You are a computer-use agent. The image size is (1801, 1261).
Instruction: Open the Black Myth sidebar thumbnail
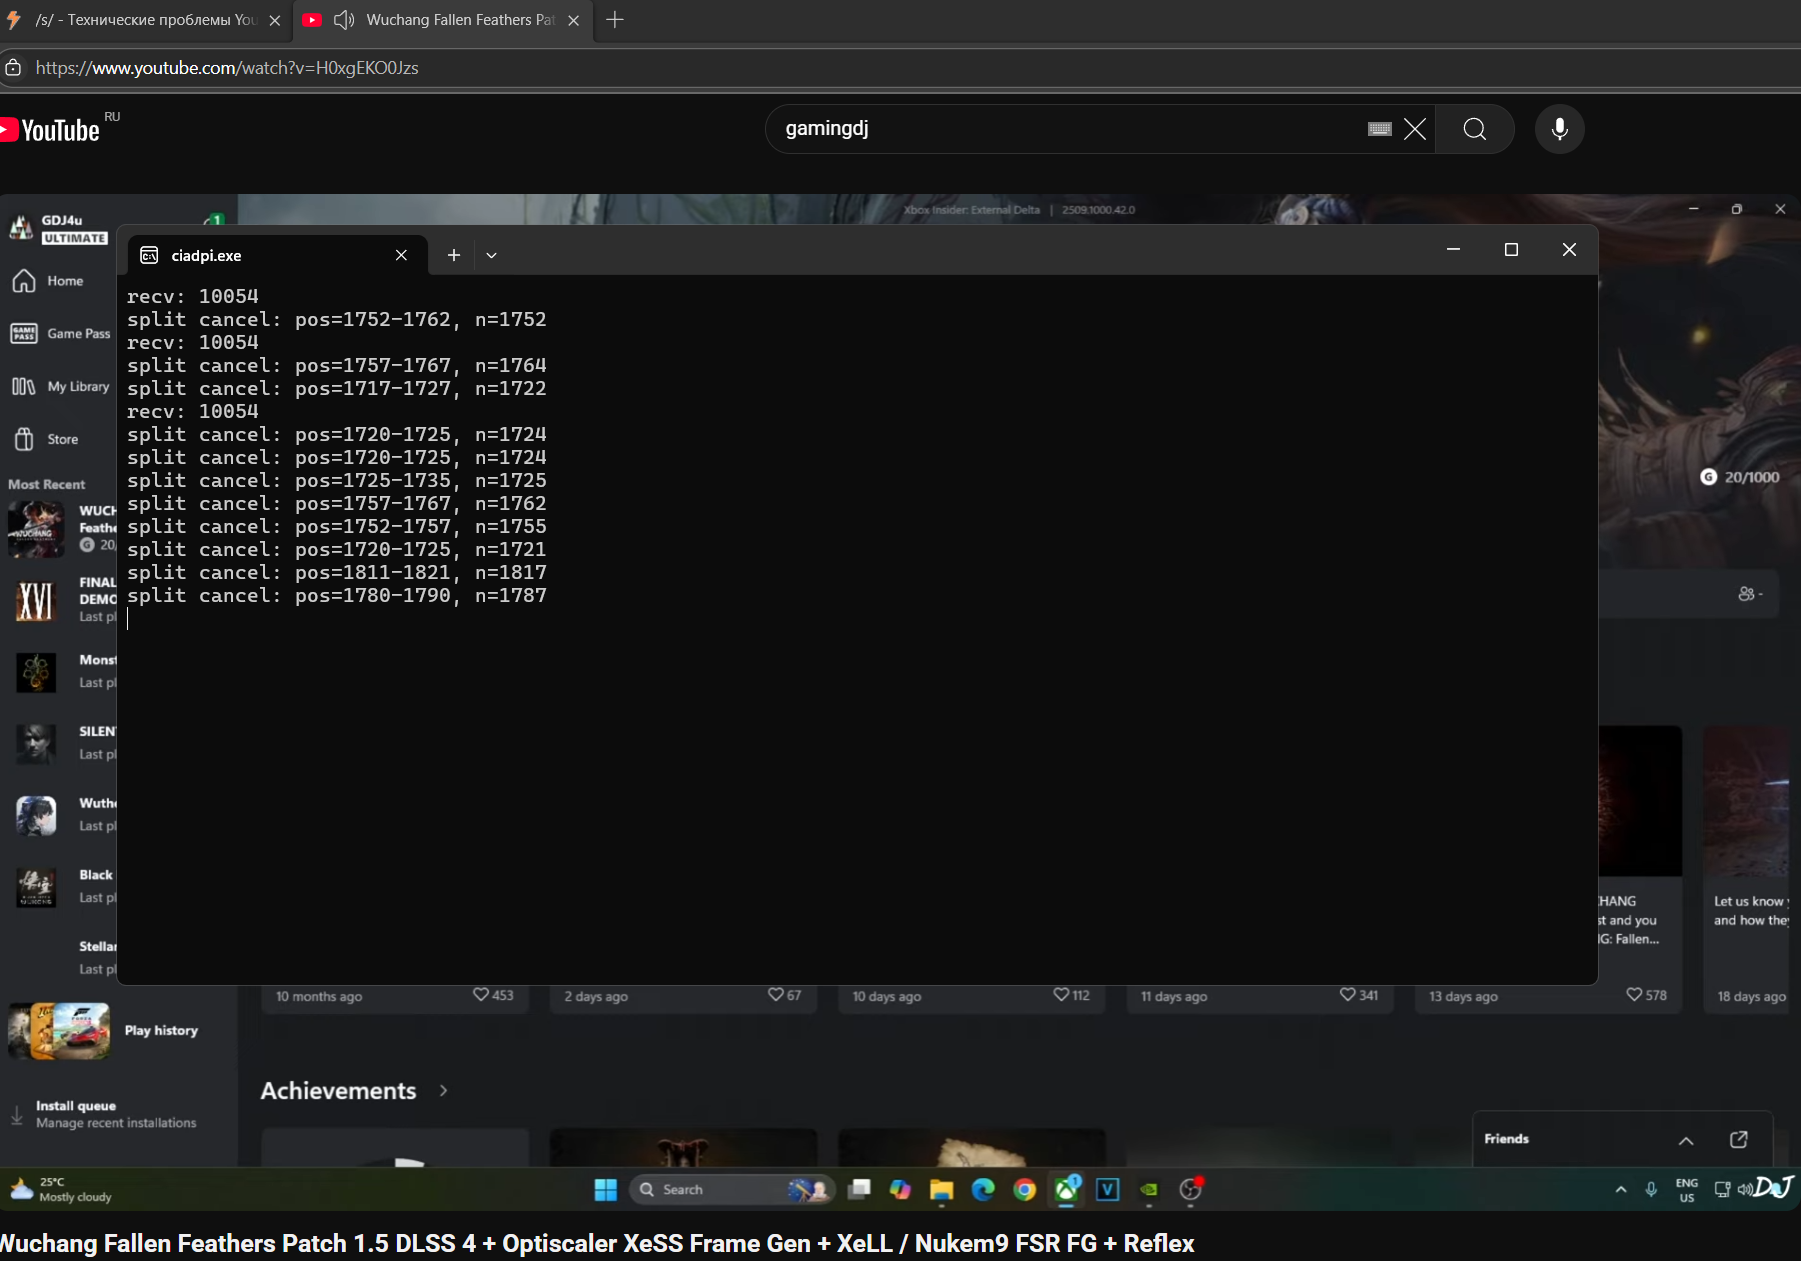coord(36,886)
